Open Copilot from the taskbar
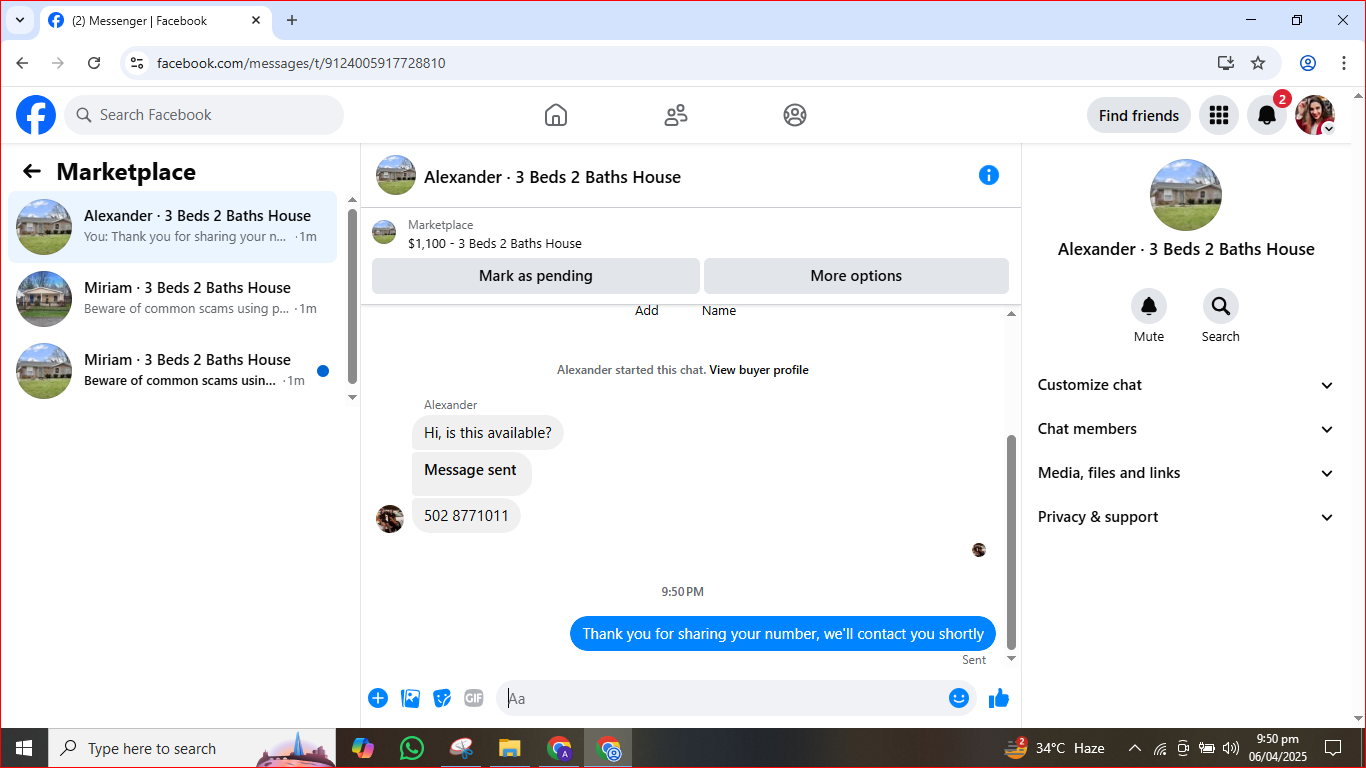Screen dimensions: 1366x768 [362, 748]
